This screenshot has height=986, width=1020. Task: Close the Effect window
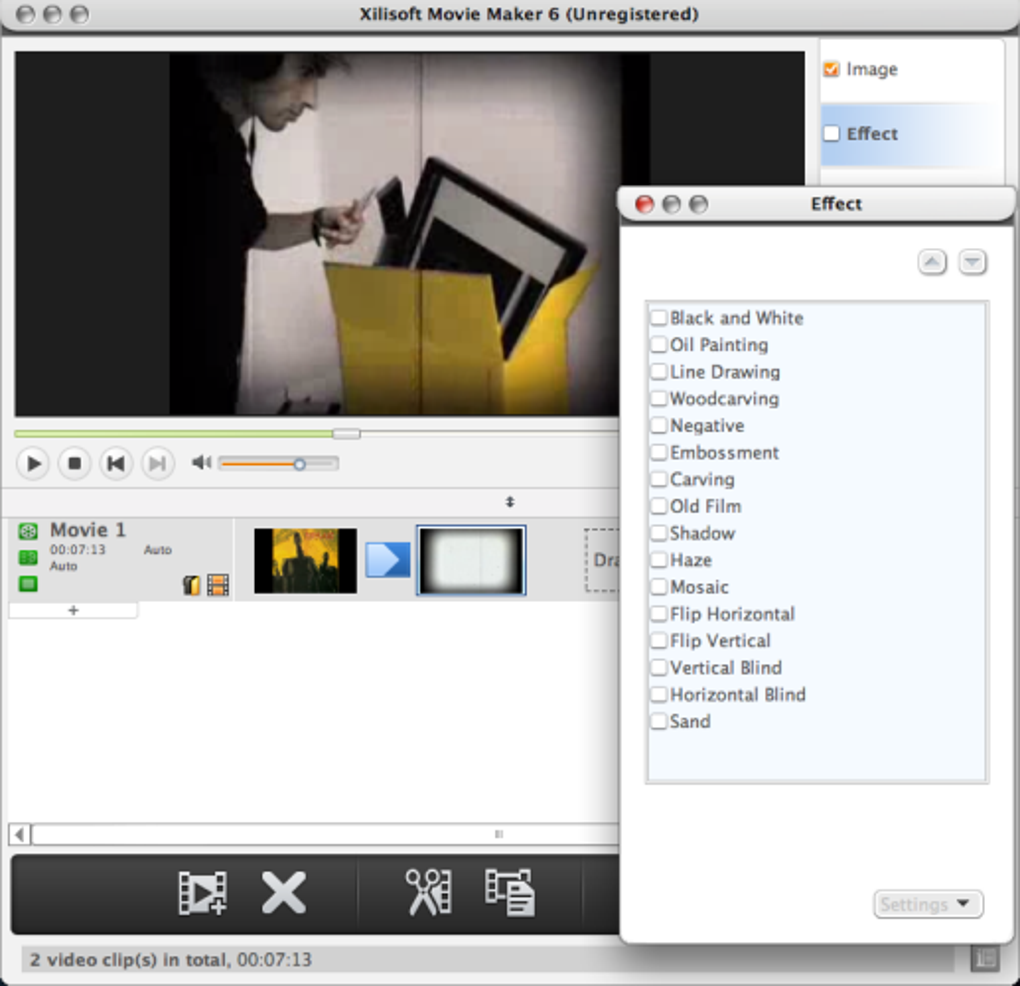[x=644, y=204]
